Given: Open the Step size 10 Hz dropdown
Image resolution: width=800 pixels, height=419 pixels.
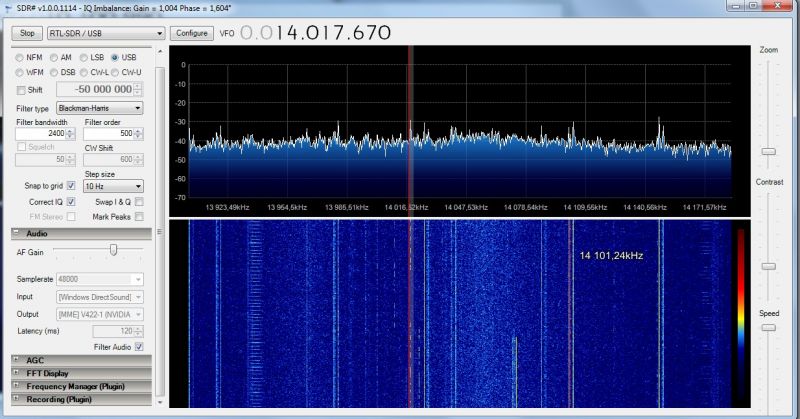Looking at the screenshot, I should click(x=113, y=186).
